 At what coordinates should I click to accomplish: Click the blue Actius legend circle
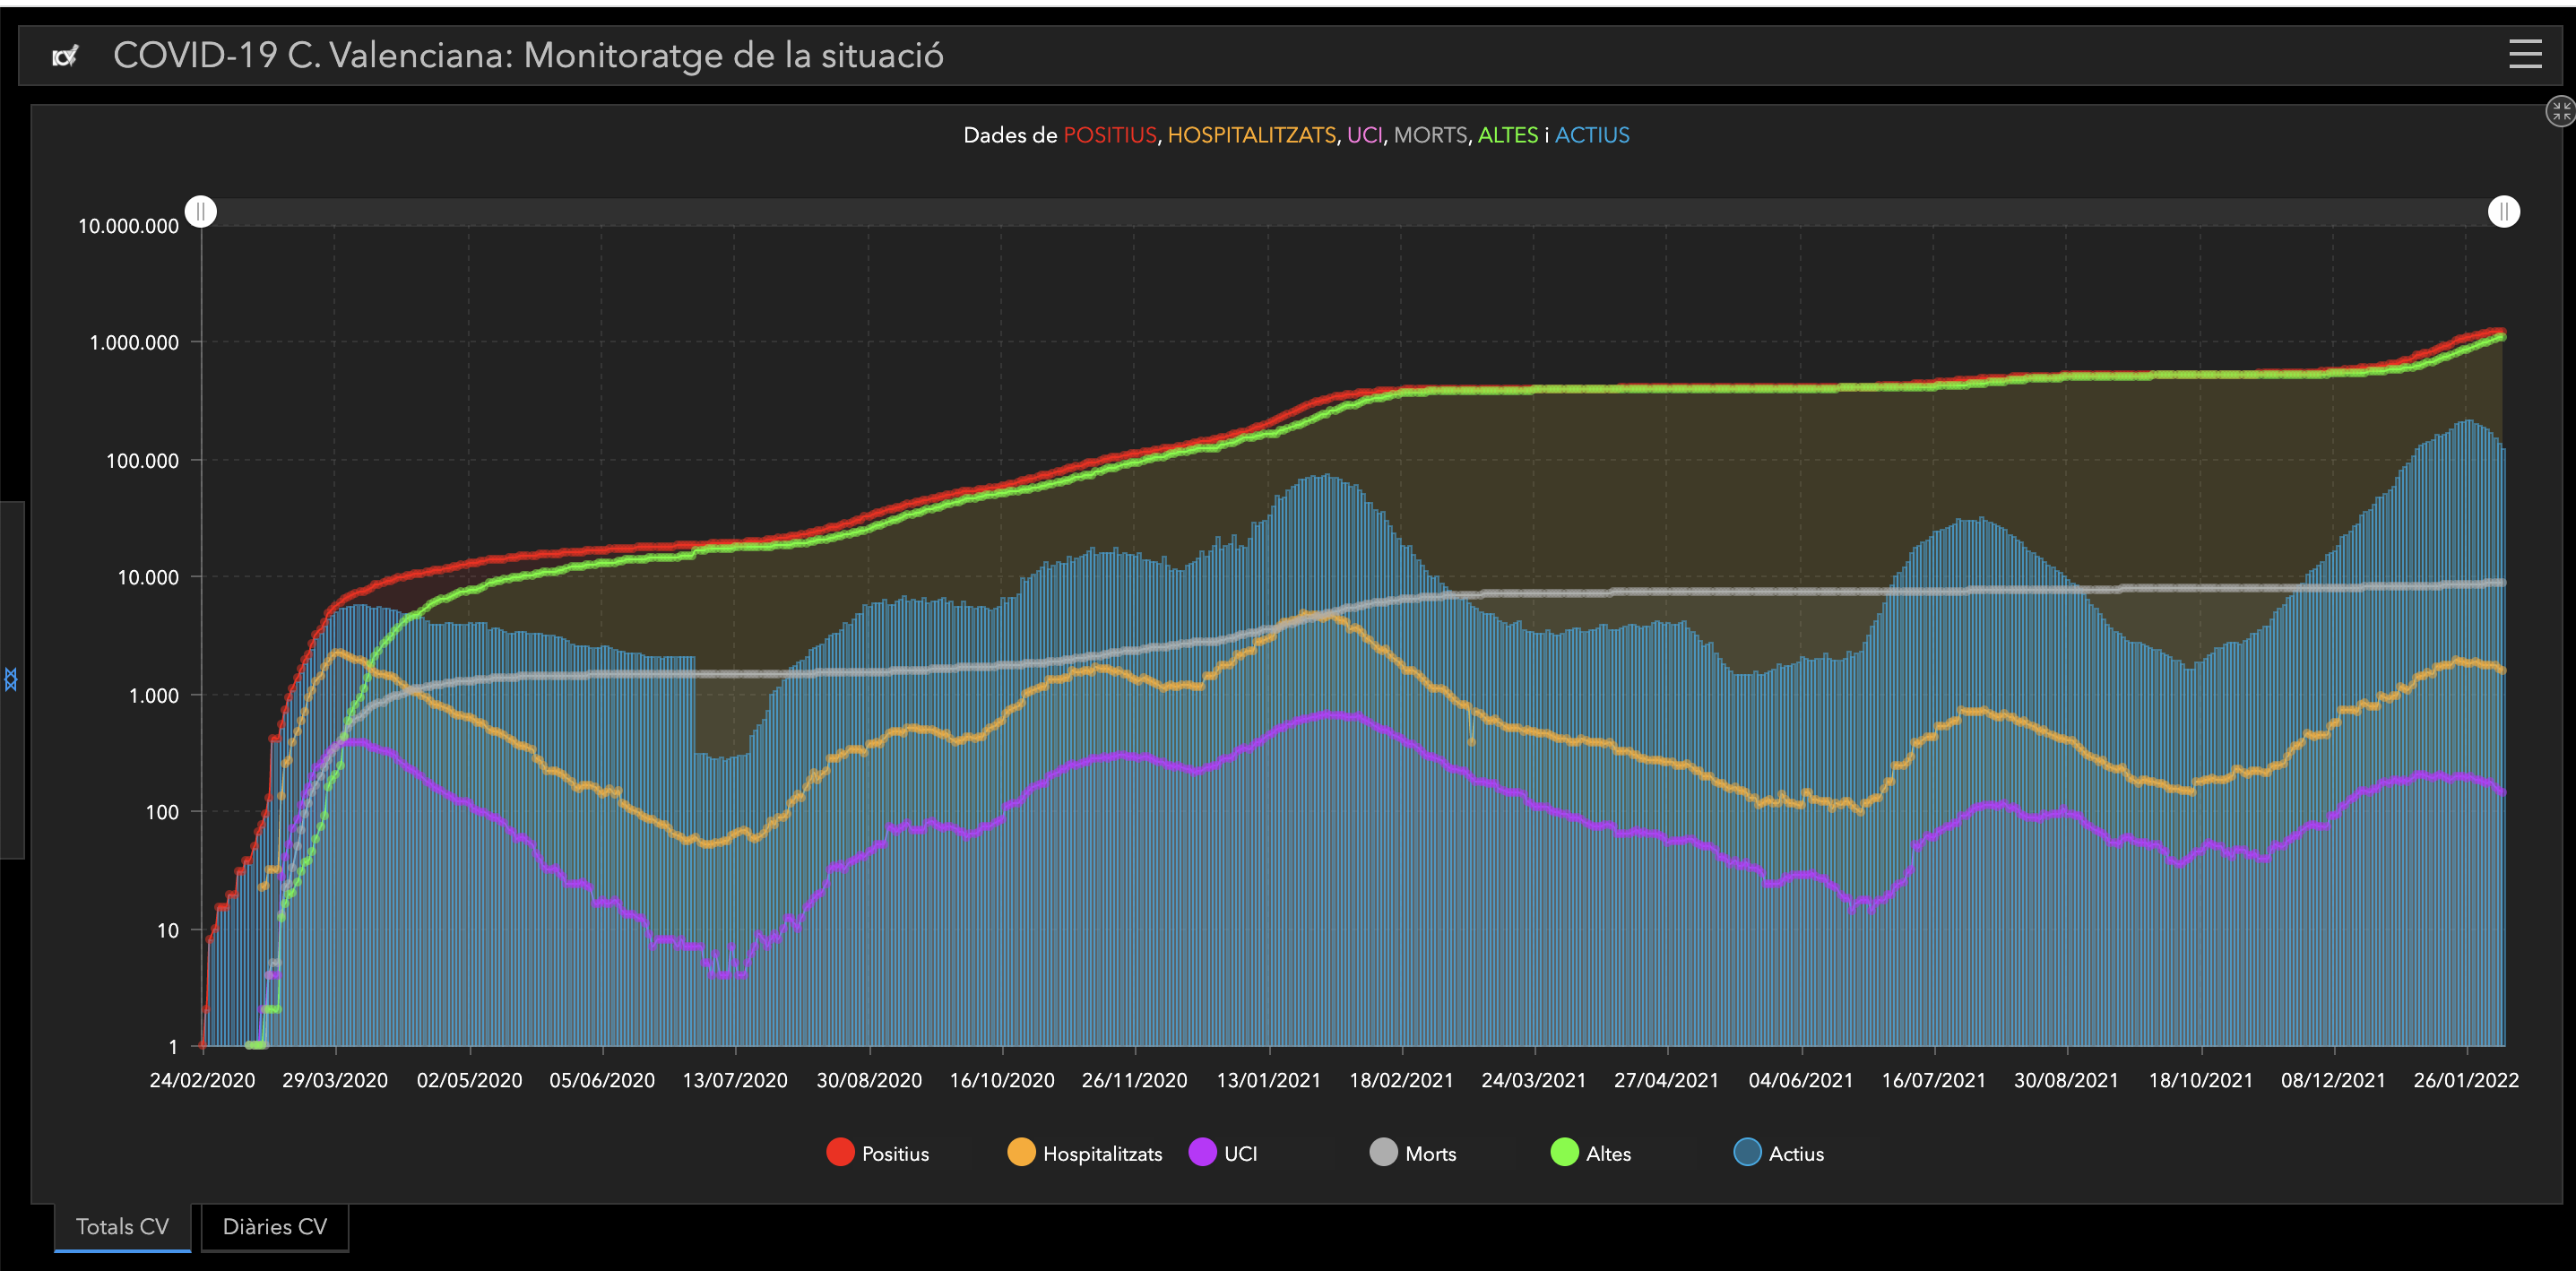pos(1747,1152)
